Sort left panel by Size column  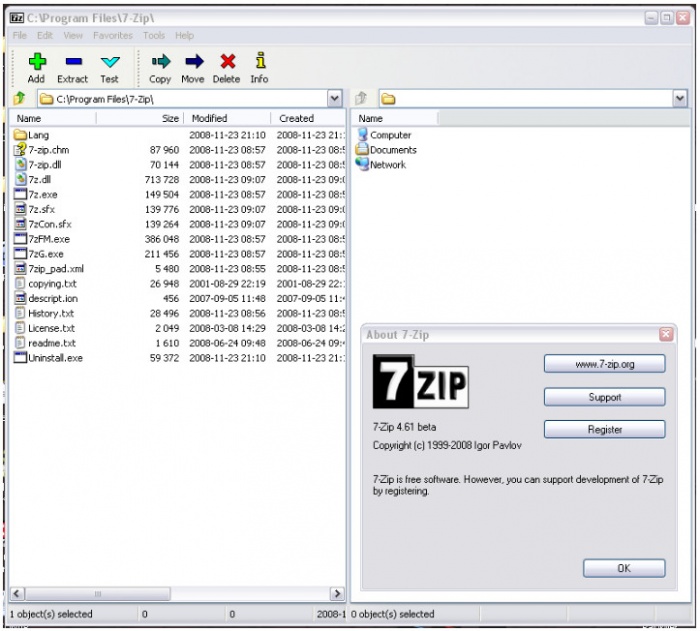tap(140, 118)
